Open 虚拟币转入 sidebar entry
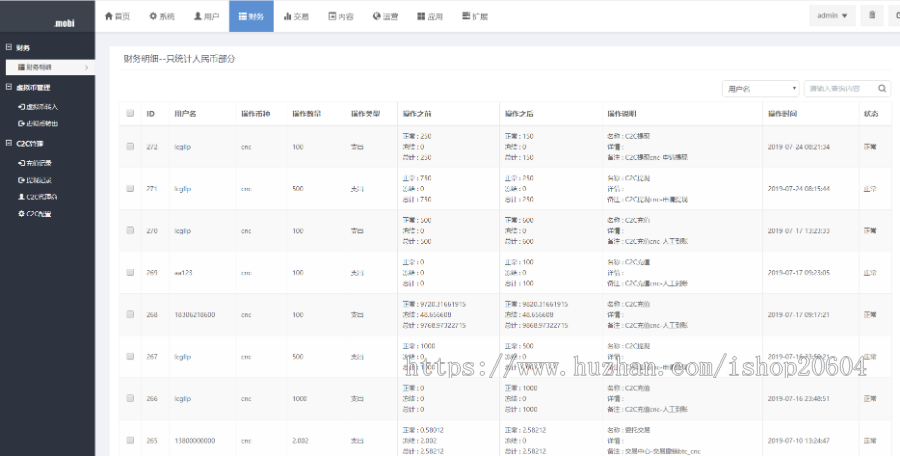 pyautogui.click(x=38, y=107)
